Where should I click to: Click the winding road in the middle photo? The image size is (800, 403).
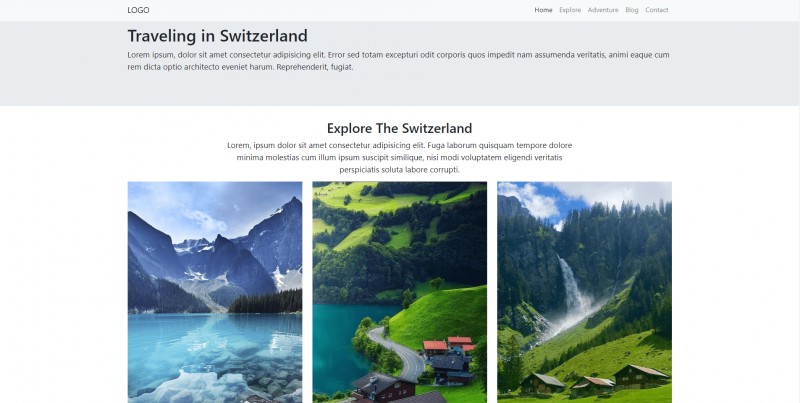(401, 352)
